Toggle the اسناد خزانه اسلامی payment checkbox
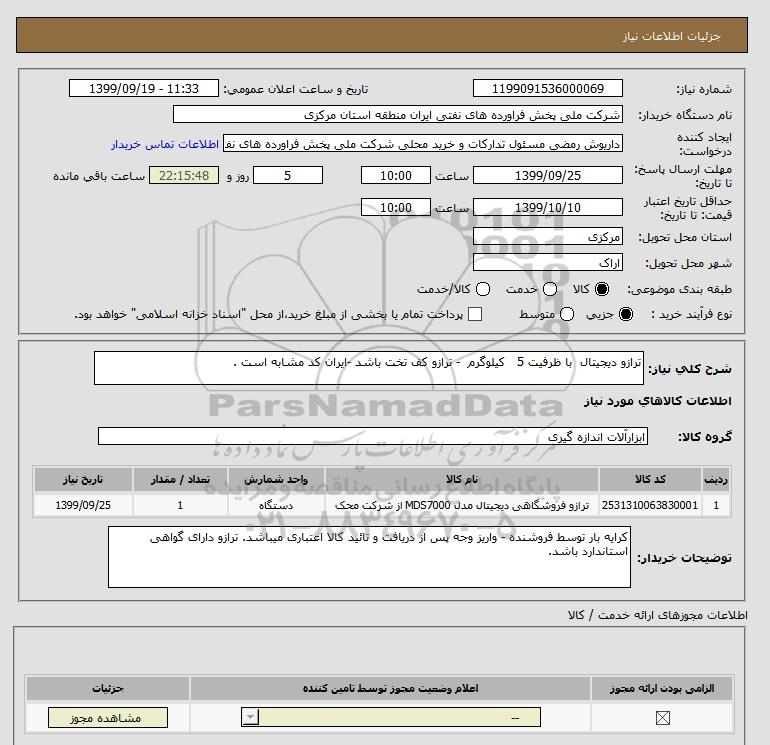The height and width of the screenshot is (745, 770). coord(475,314)
